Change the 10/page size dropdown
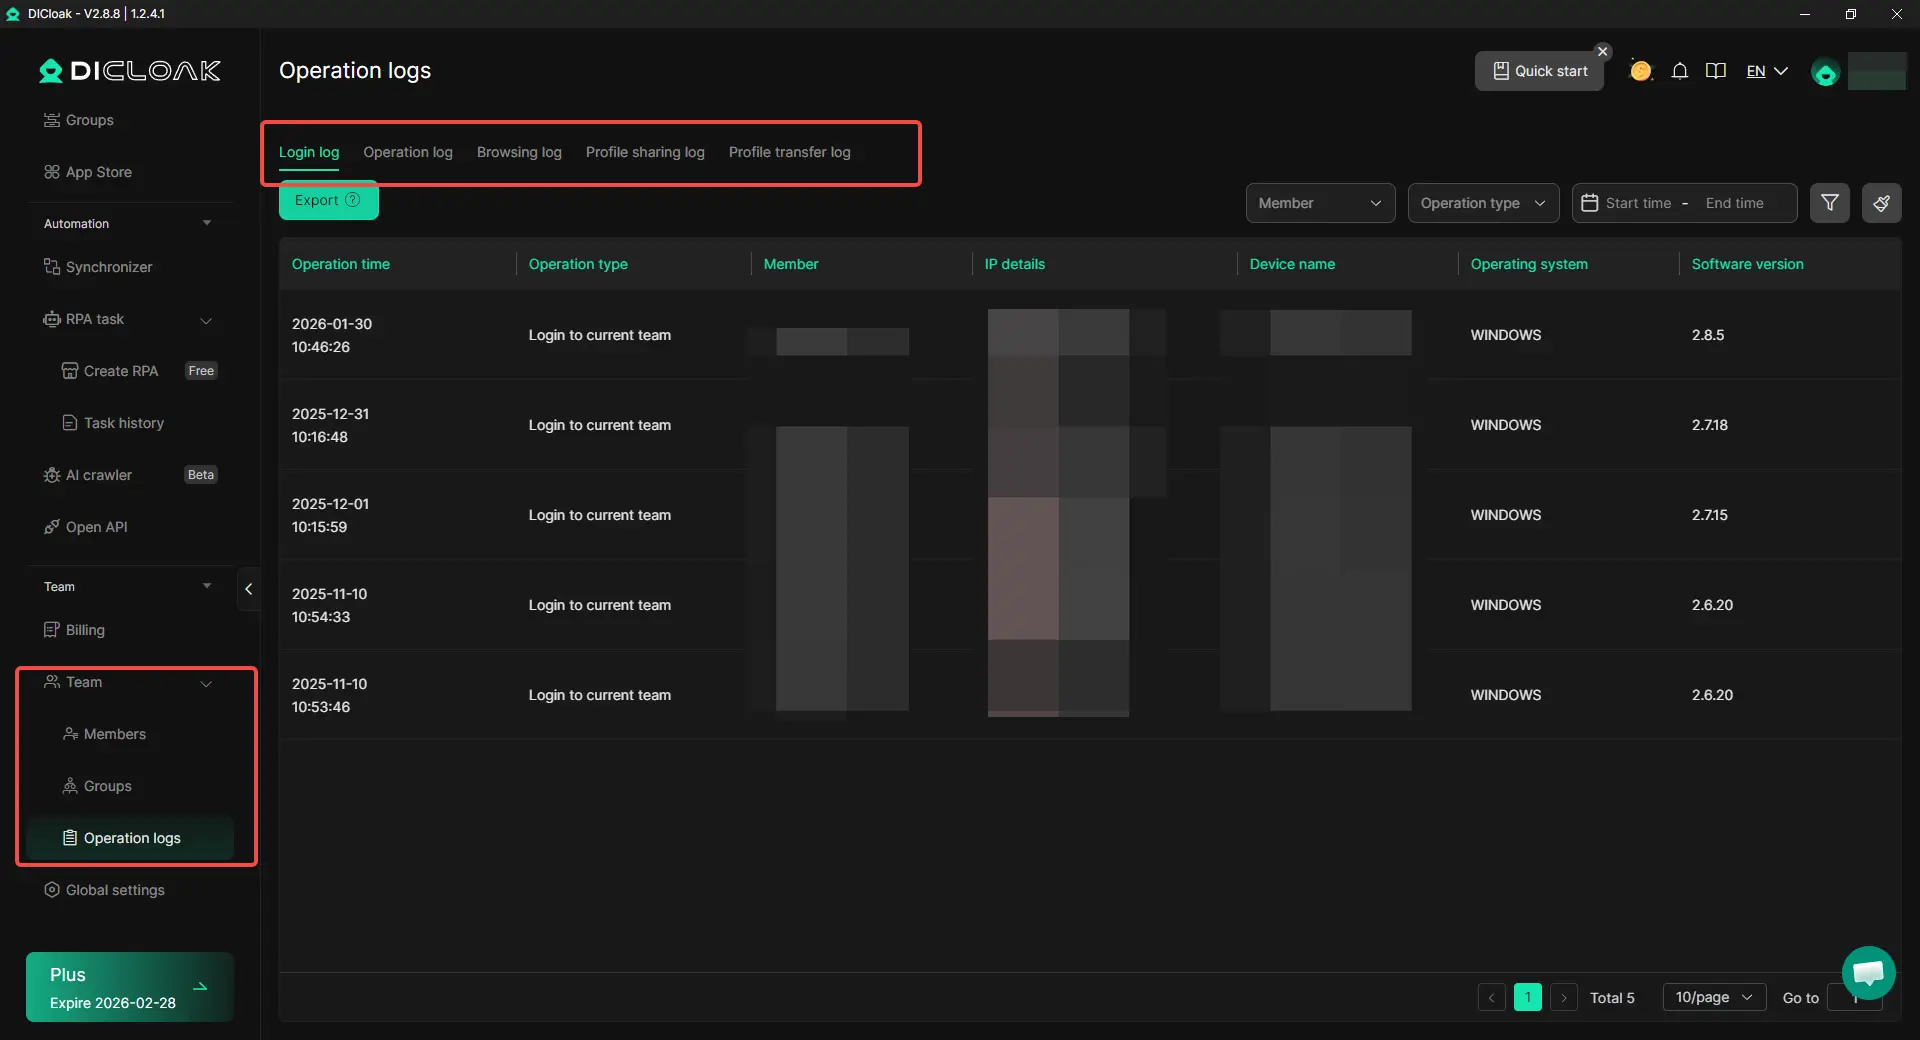This screenshot has width=1920, height=1040. coord(1713,997)
